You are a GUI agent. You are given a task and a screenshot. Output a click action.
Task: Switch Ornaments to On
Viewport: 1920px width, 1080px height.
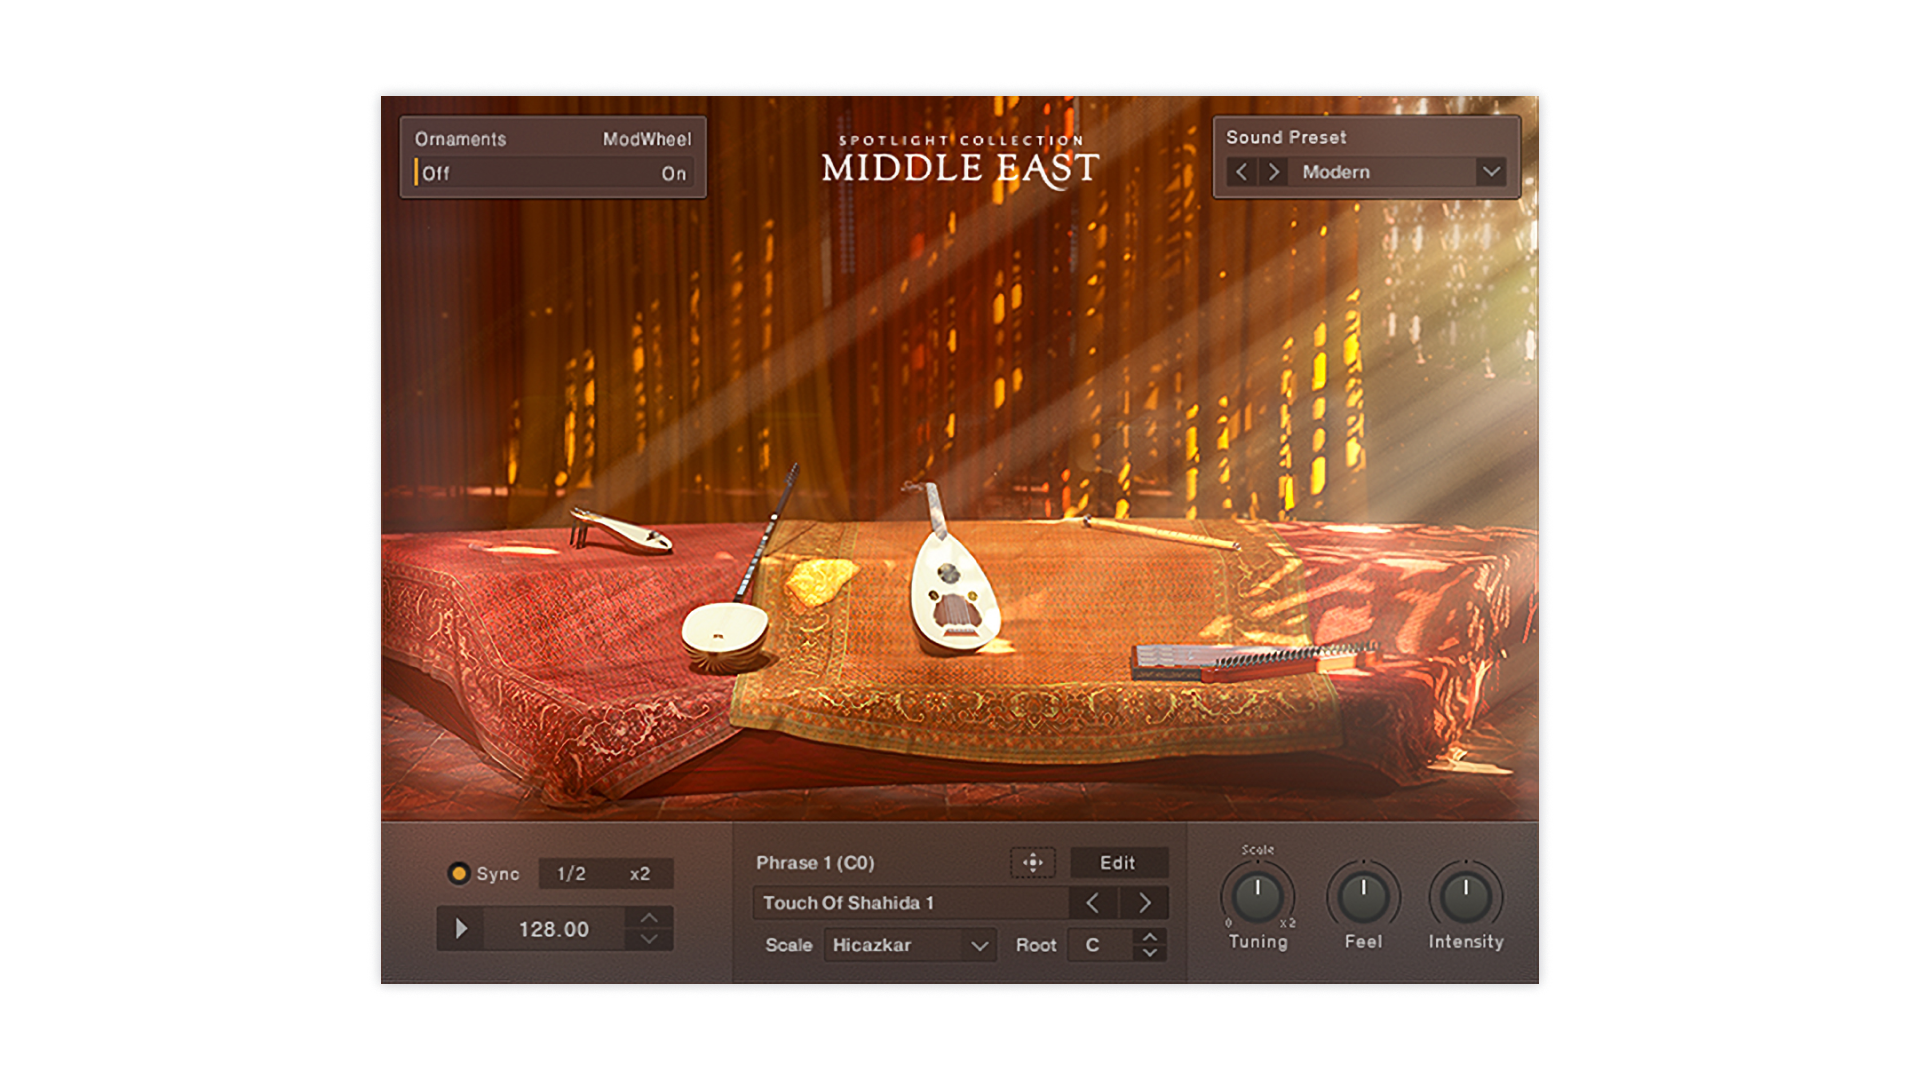click(x=673, y=173)
